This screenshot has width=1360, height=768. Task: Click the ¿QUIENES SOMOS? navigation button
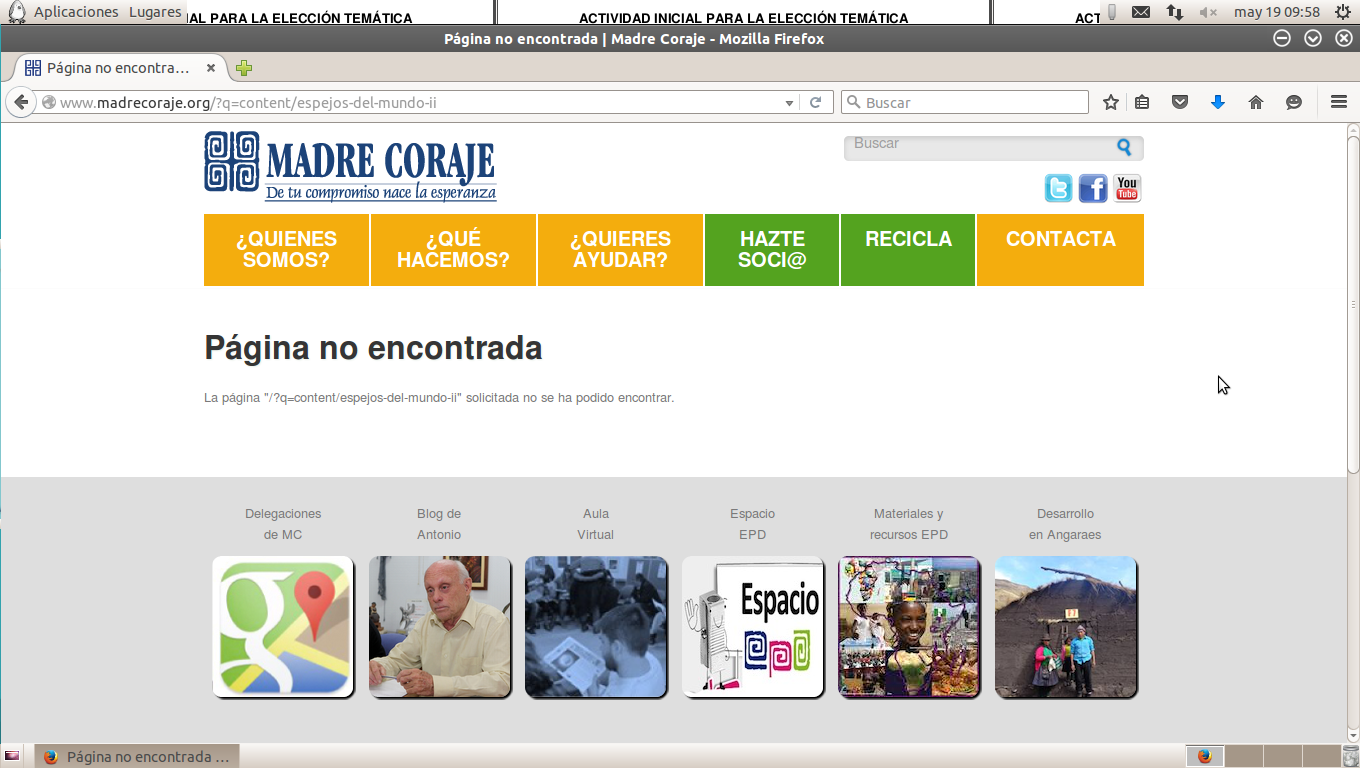tap(286, 250)
